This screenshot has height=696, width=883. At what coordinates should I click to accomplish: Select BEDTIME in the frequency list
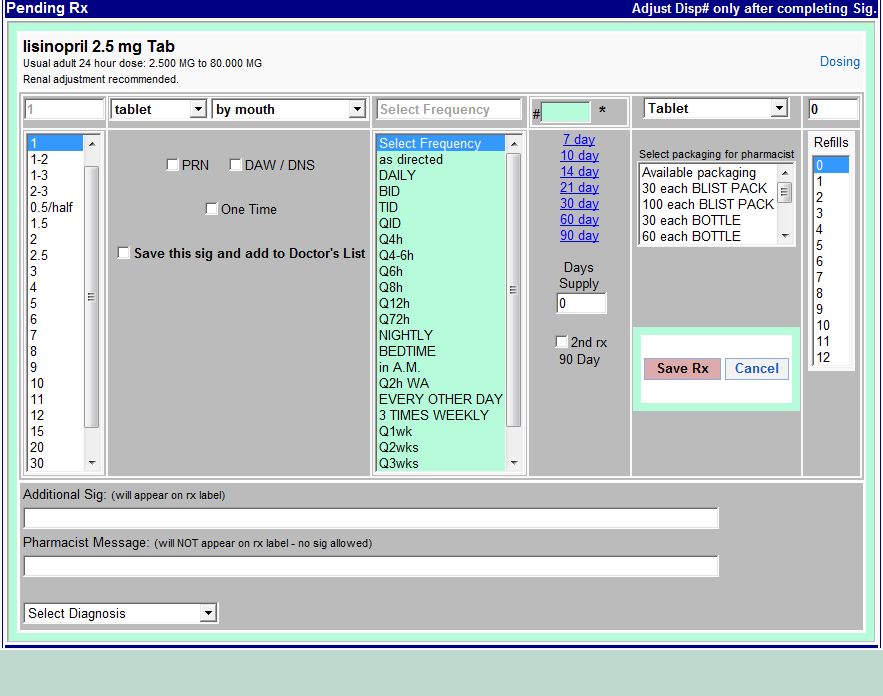click(x=441, y=351)
